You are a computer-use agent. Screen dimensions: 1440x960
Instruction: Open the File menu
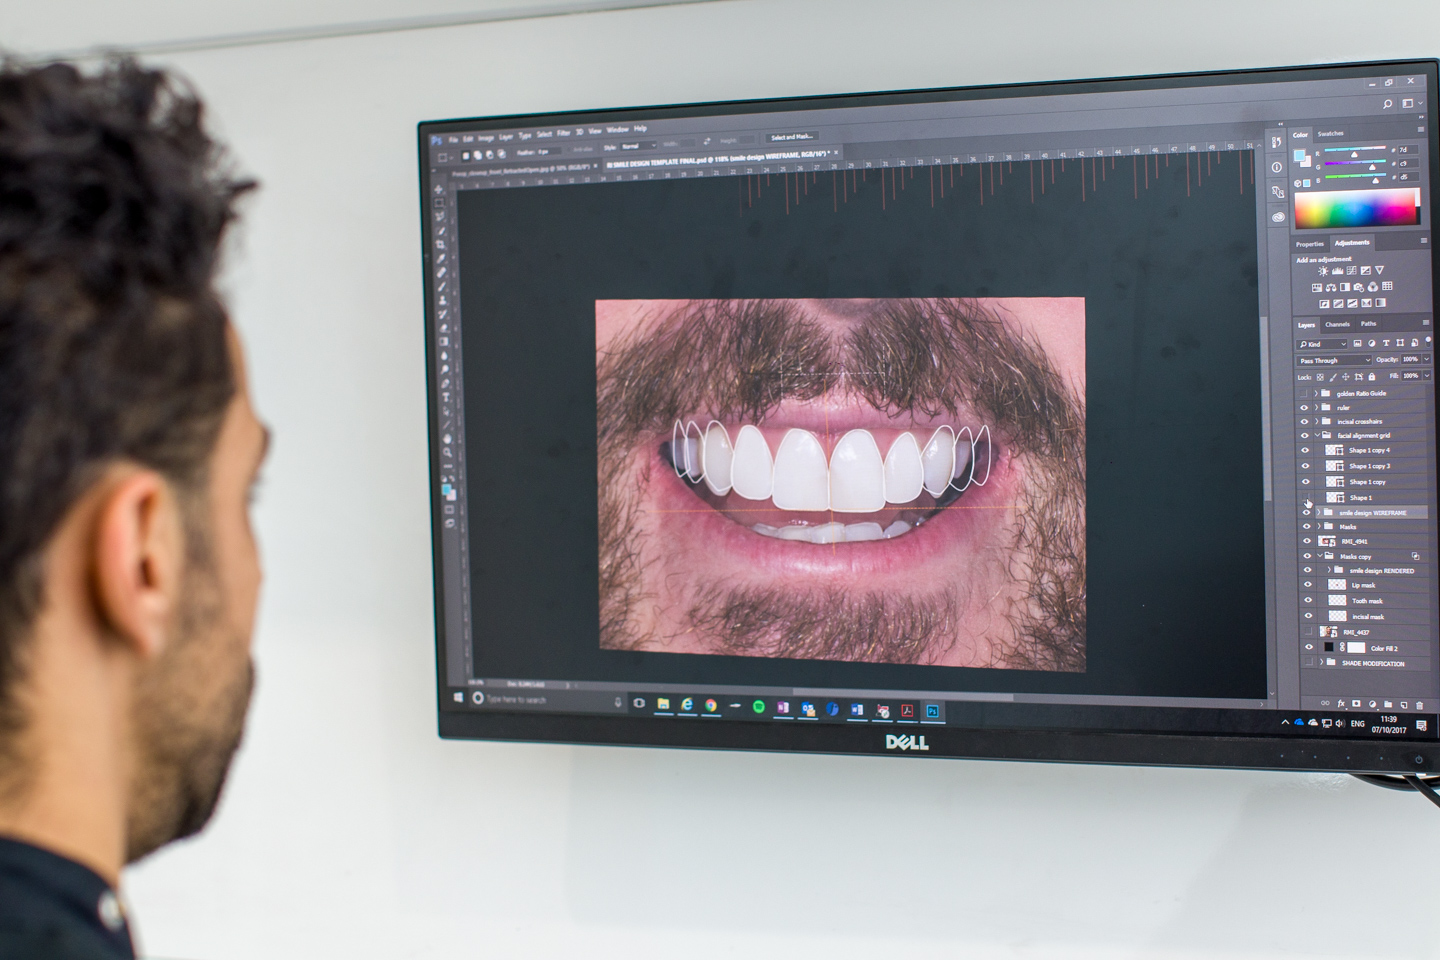pyautogui.click(x=453, y=139)
